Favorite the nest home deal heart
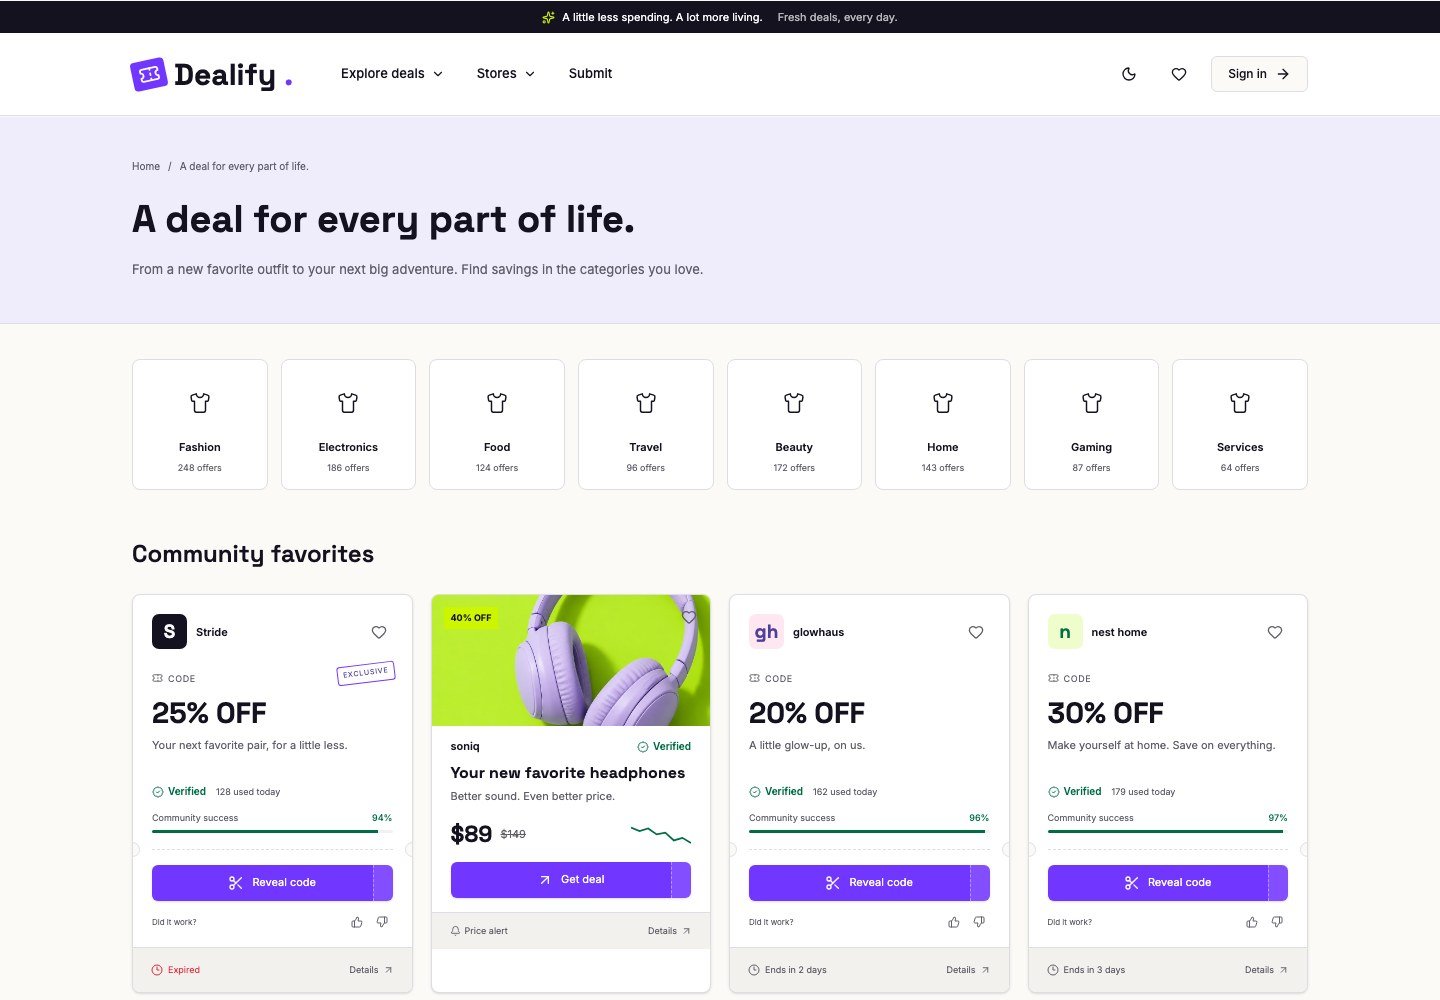Image resolution: width=1440 pixels, height=1000 pixels. [1275, 632]
